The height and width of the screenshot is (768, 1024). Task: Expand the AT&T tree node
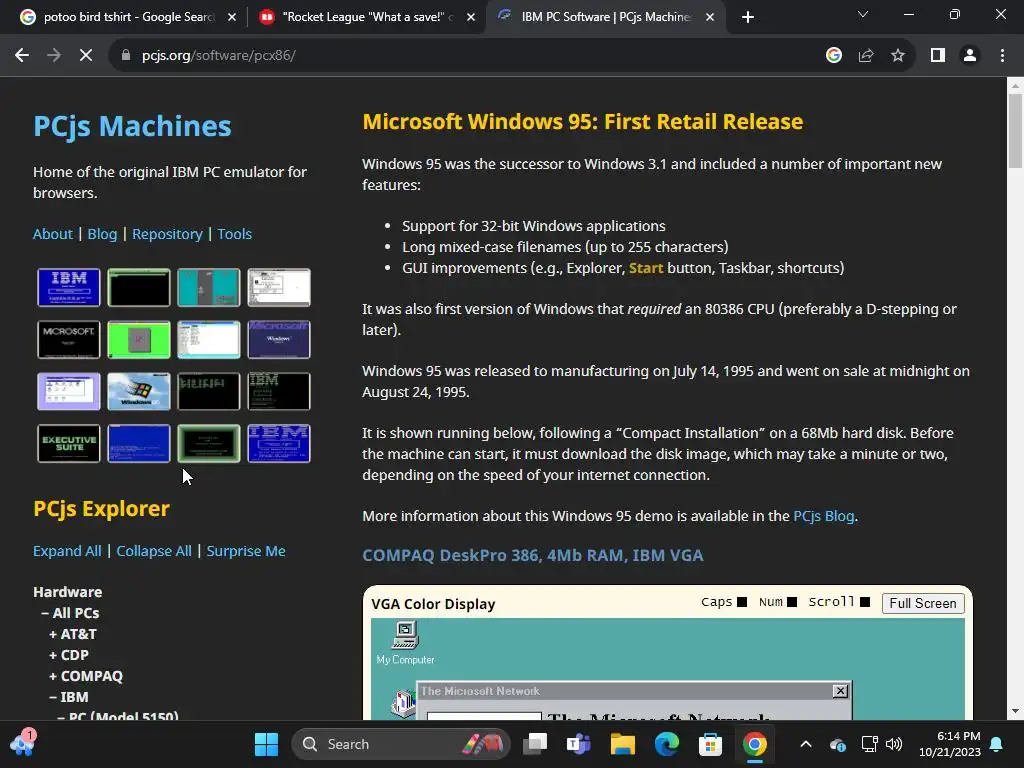[73, 634]
